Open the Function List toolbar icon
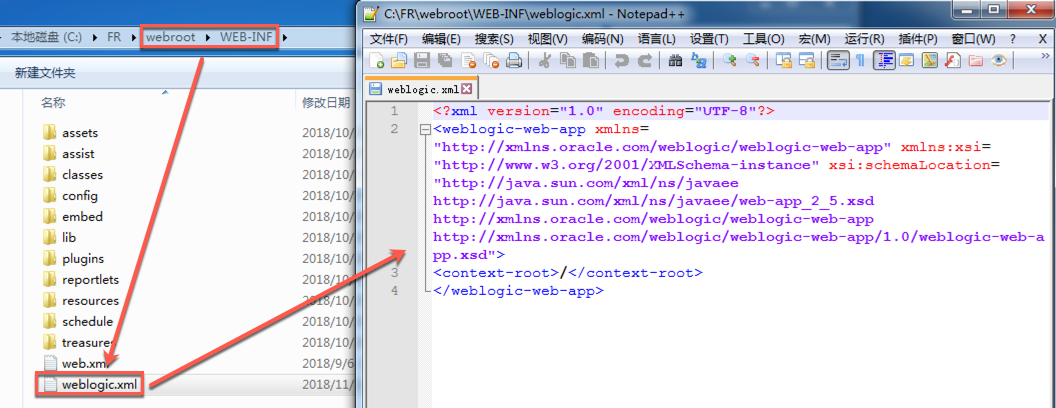This screenshot has width=1056, height=408. 953,61
